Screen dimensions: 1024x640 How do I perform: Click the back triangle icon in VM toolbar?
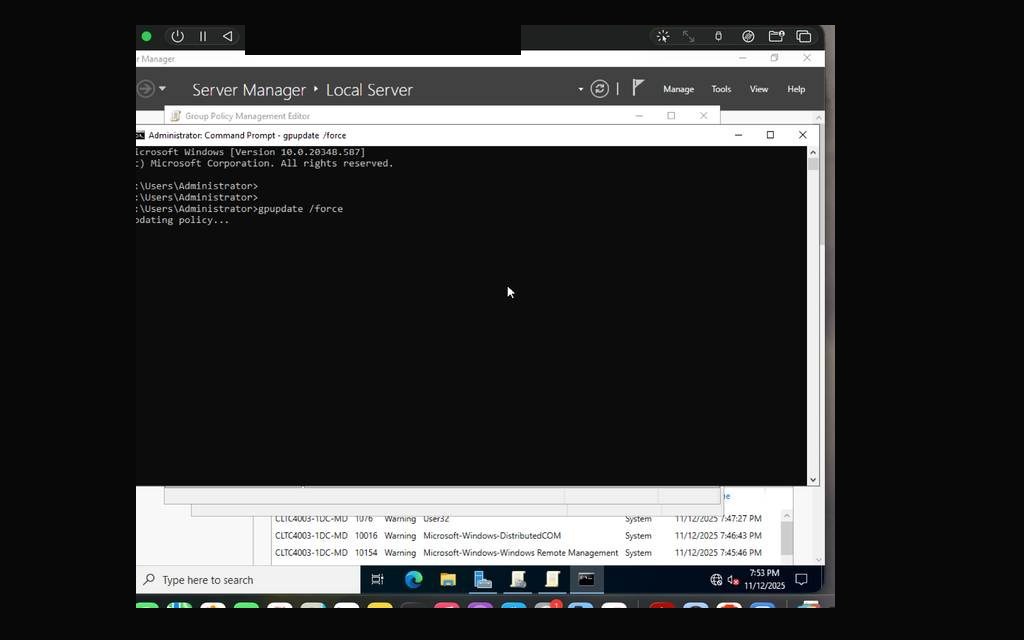coord(227,37)
